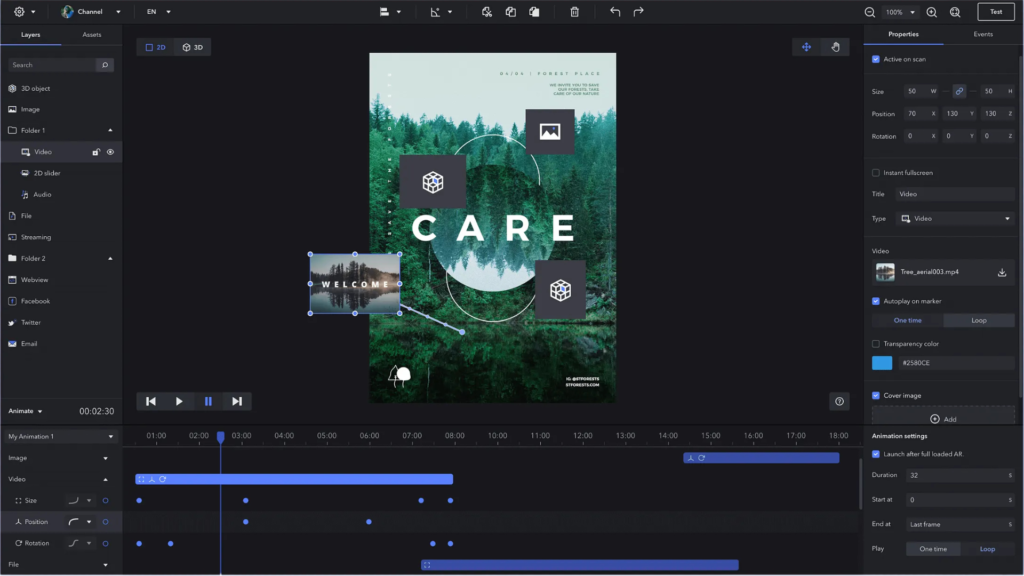
Task: Open the Events tab
Action: (983, 35)
